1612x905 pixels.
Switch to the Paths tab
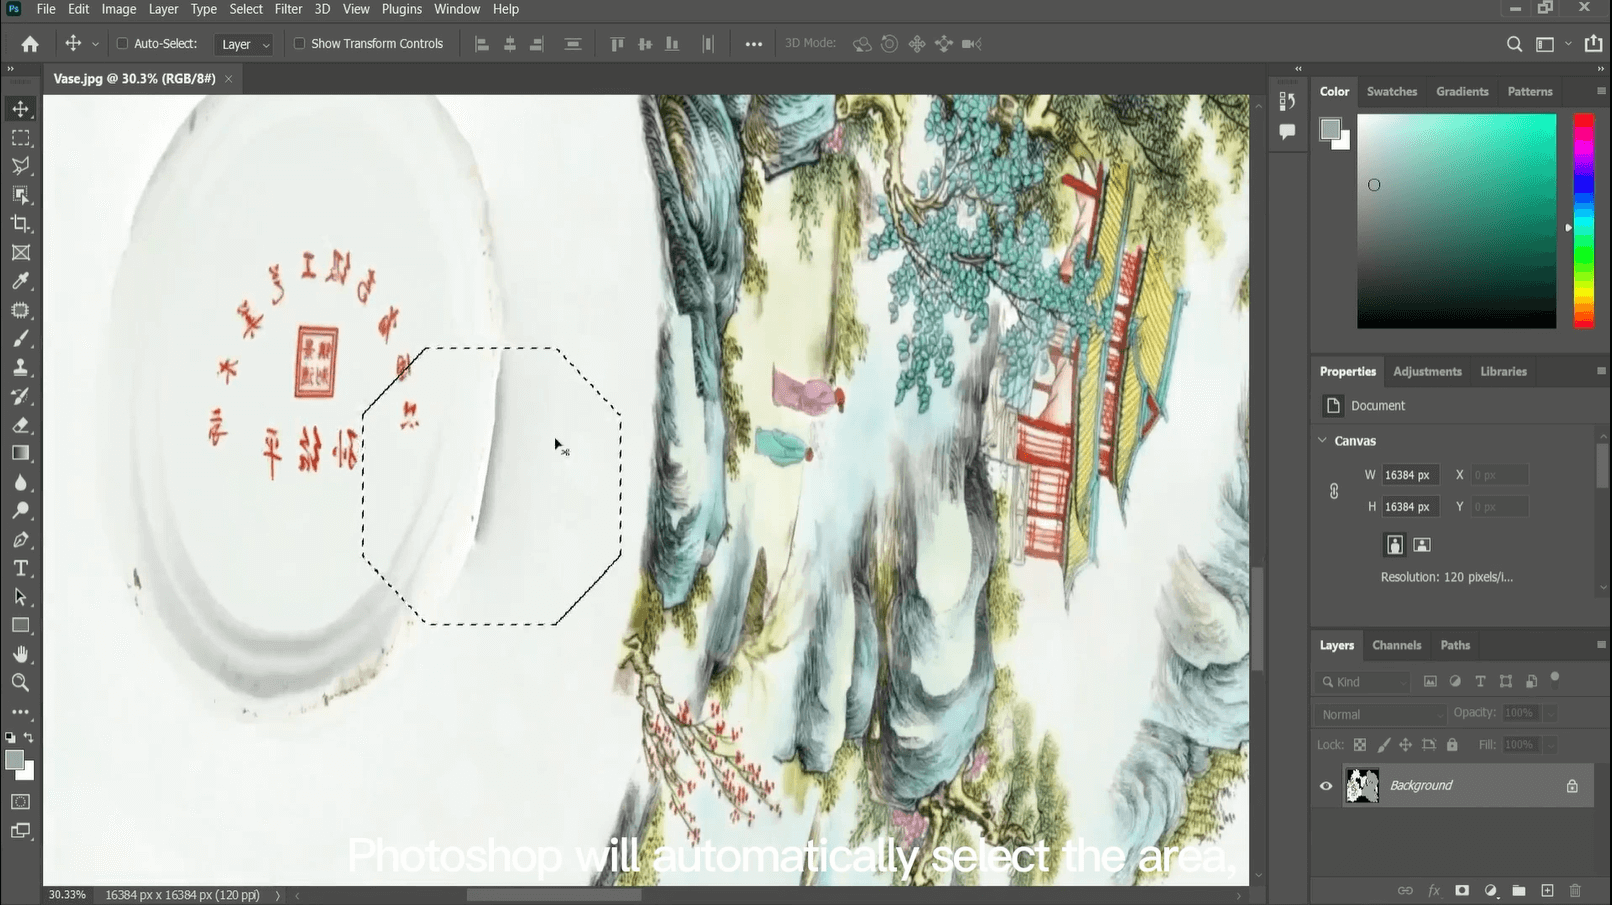tap(1455, 645)
